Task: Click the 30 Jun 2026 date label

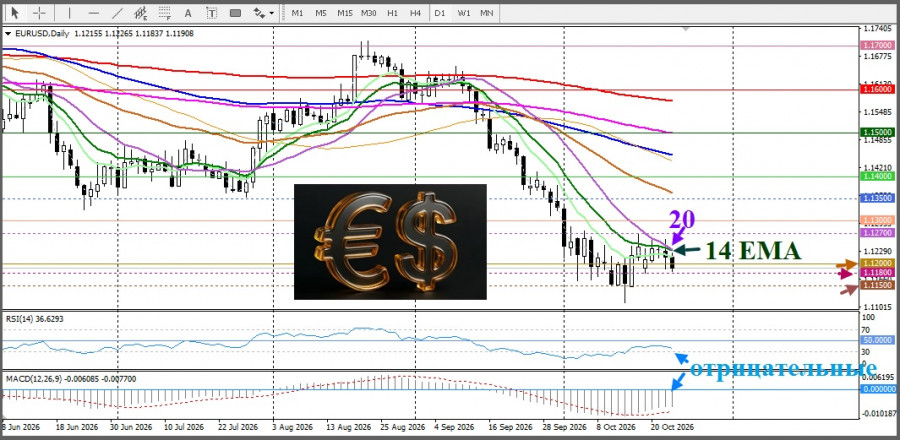Action: (x=131, y=427)
